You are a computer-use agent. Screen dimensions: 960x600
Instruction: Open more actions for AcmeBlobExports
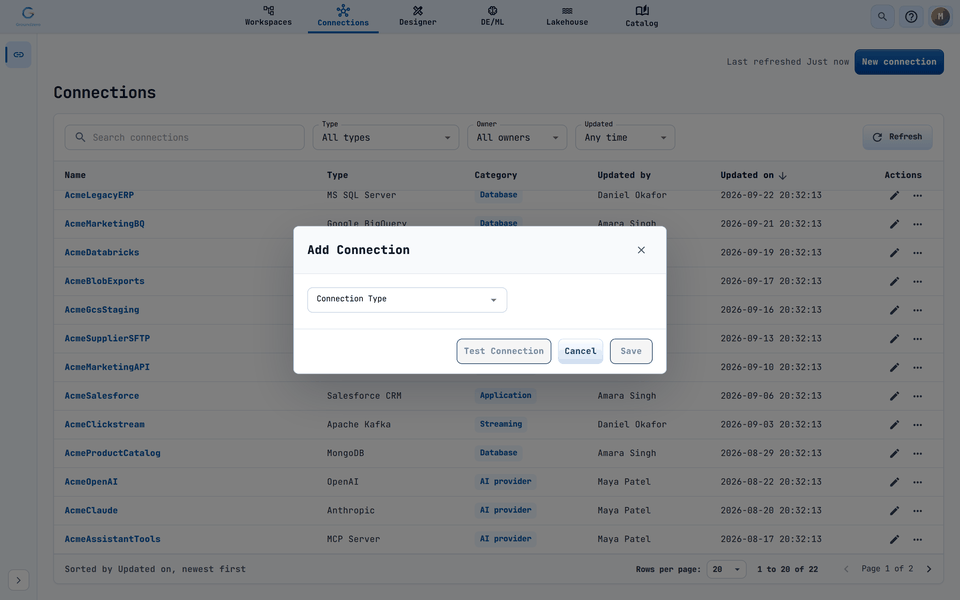(917, 282)
